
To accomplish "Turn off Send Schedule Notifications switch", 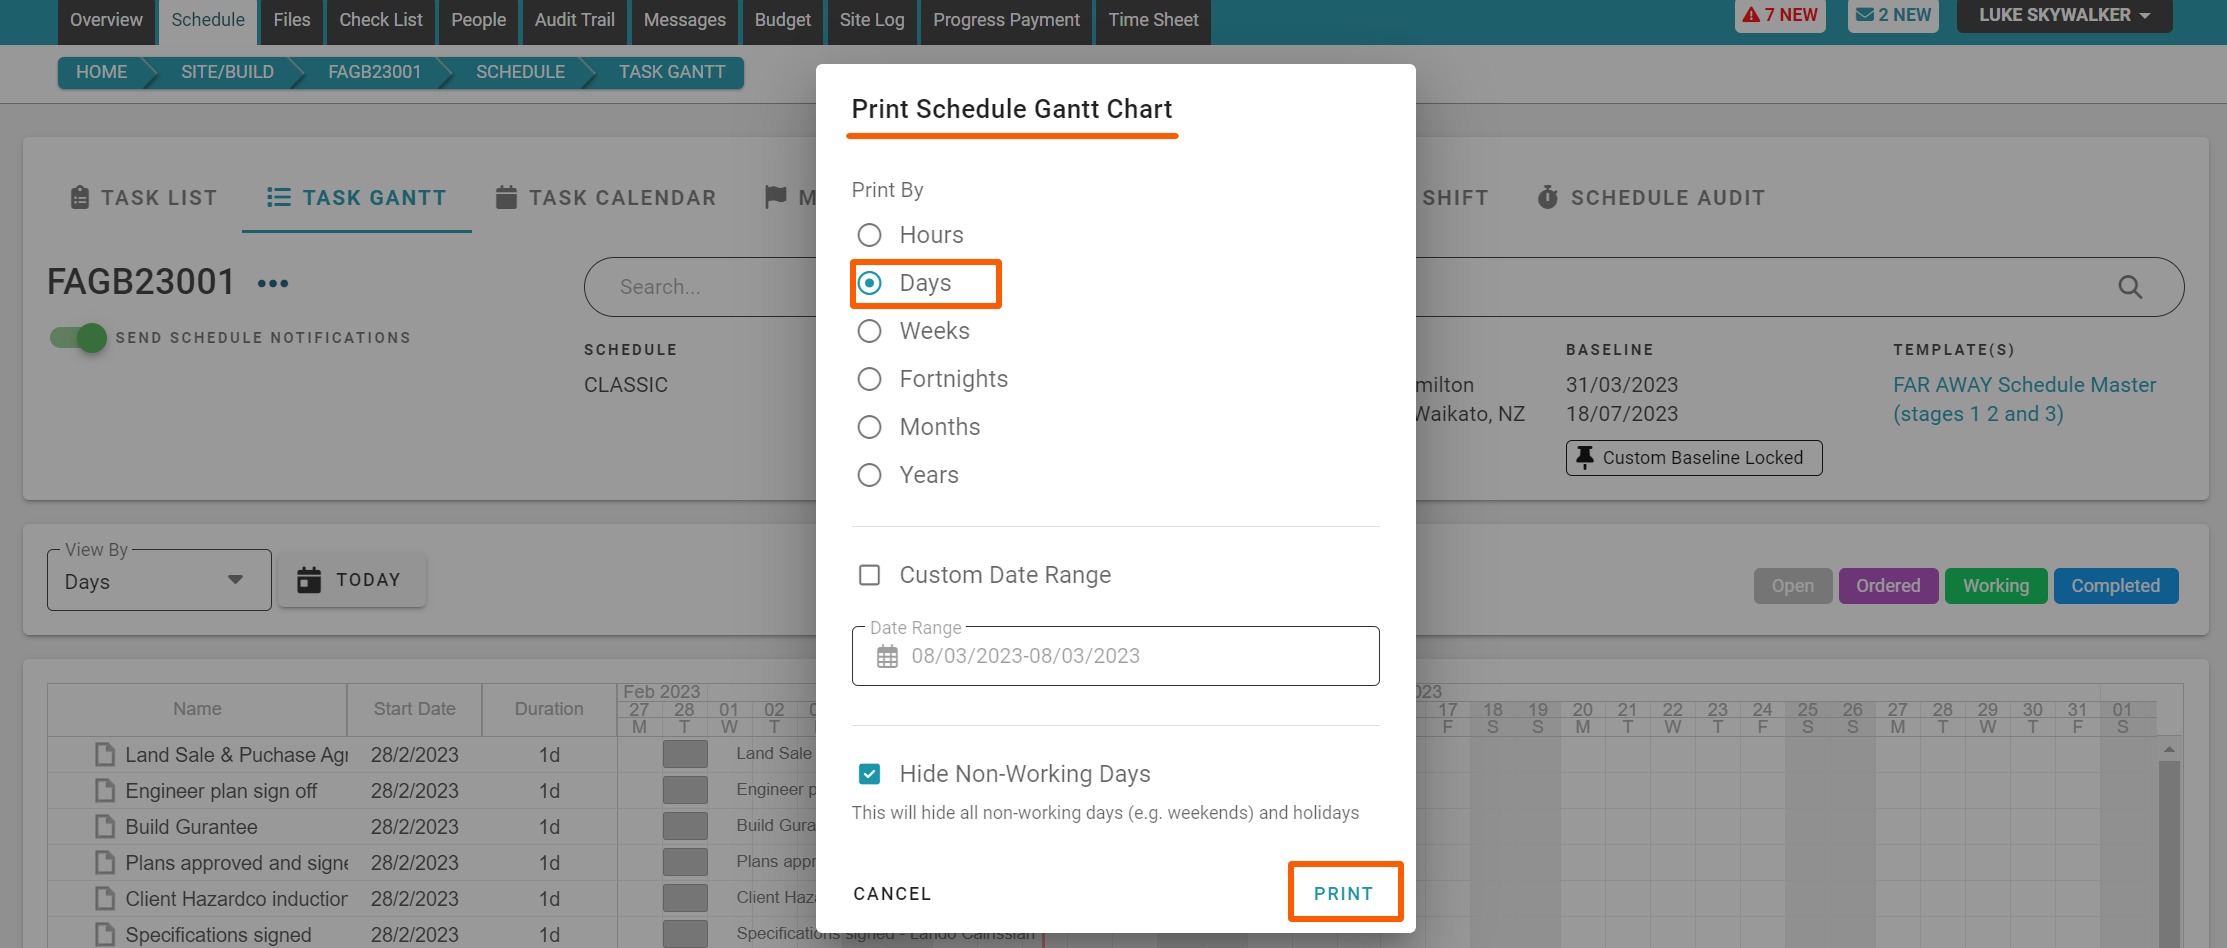I will pos(79,338).
